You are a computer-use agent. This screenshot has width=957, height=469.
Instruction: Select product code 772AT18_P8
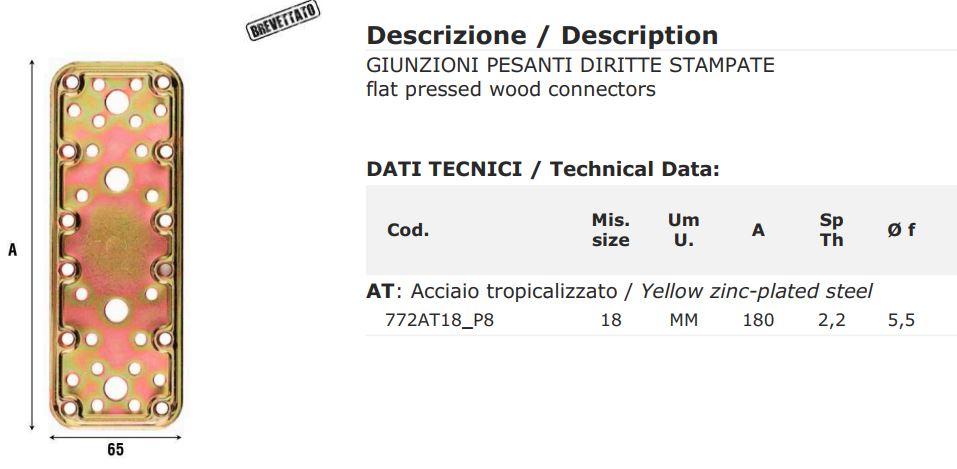click(440, 321)
